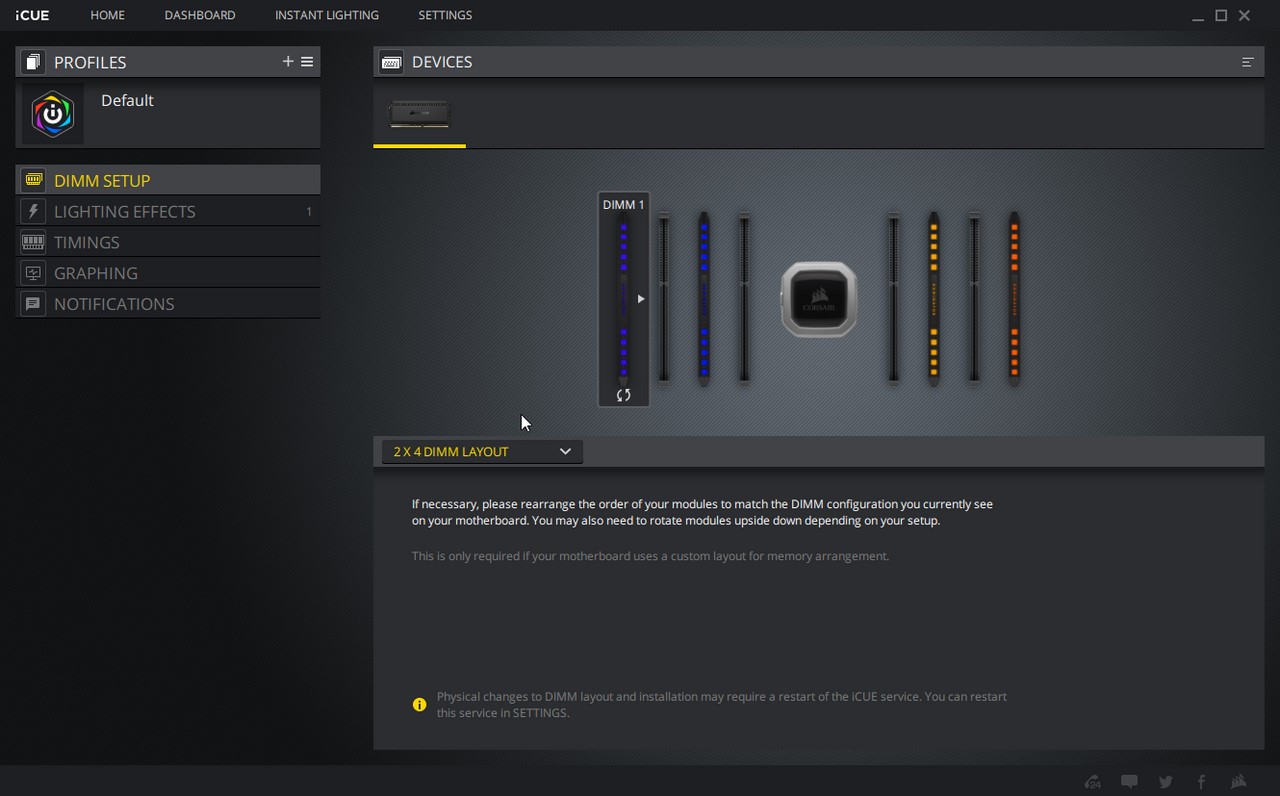The height and width of the screenshot is (796, 1280).
Task: Switch to LIGHTING EFFECTS section
Action: pyautogui.click(x=168, y=211)
